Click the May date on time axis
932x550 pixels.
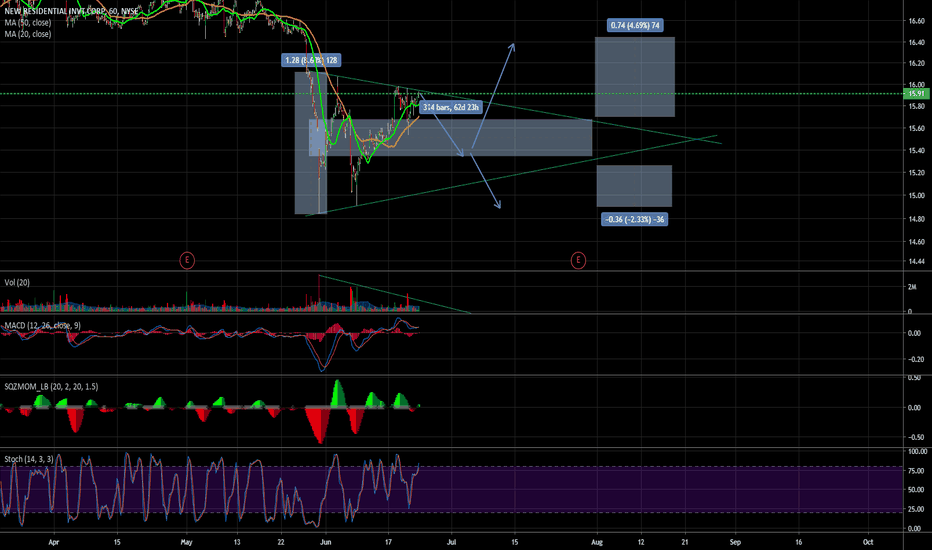click(x=187, y=542)
